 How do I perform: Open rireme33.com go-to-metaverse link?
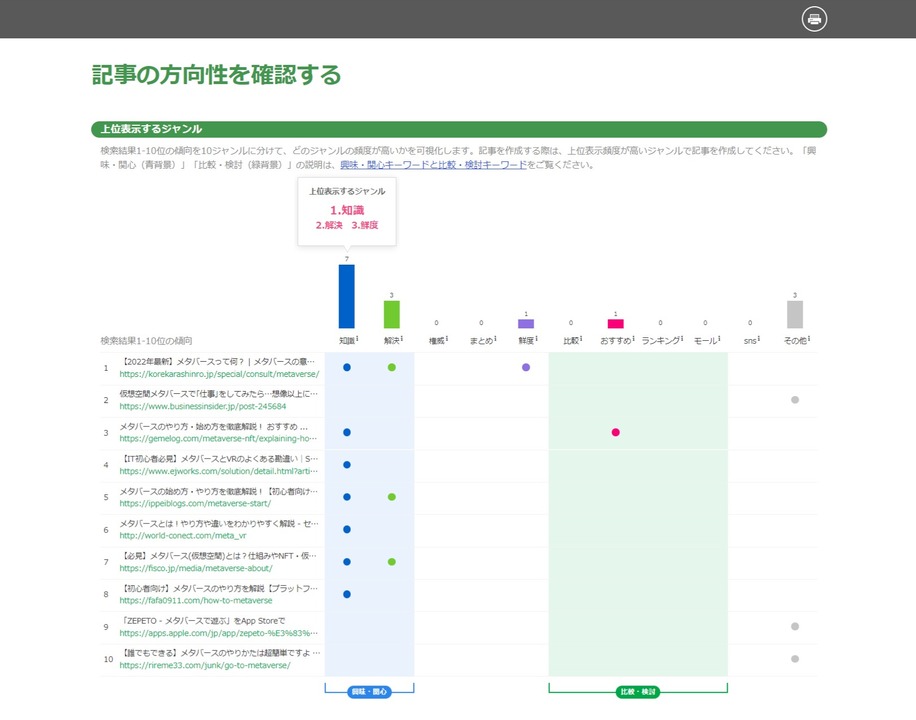pos(204,665)
